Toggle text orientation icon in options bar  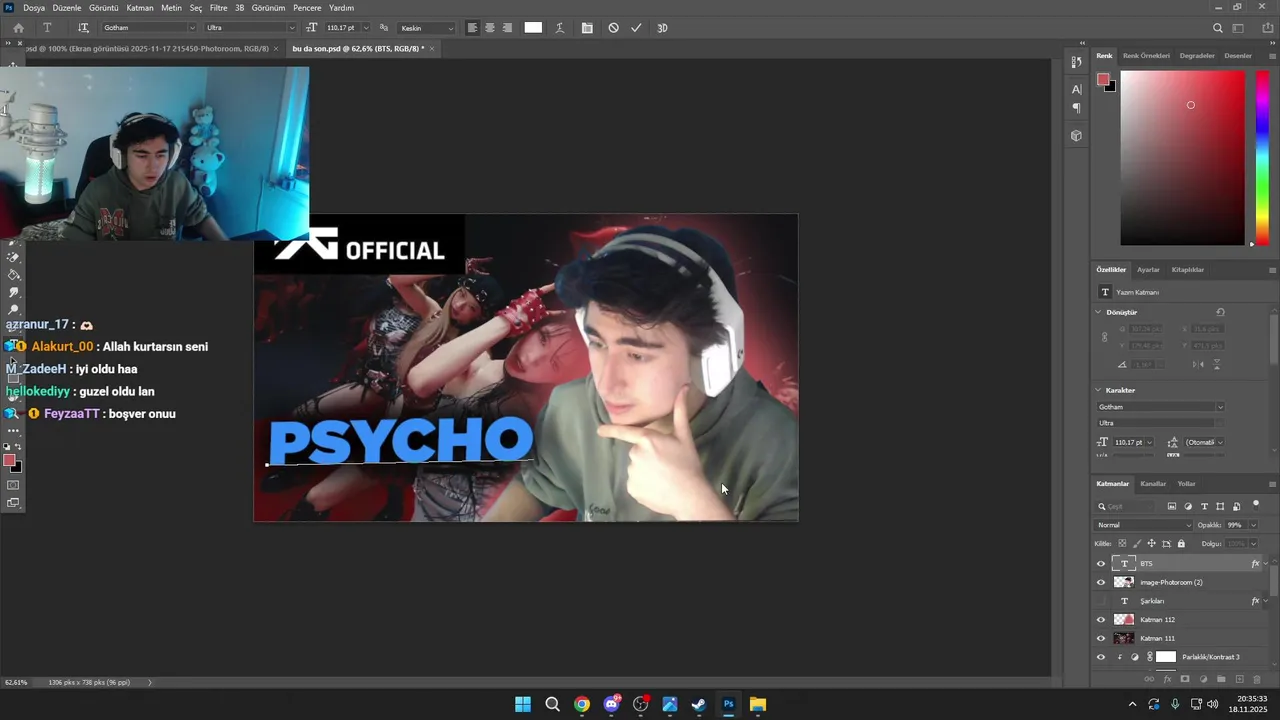83,28
